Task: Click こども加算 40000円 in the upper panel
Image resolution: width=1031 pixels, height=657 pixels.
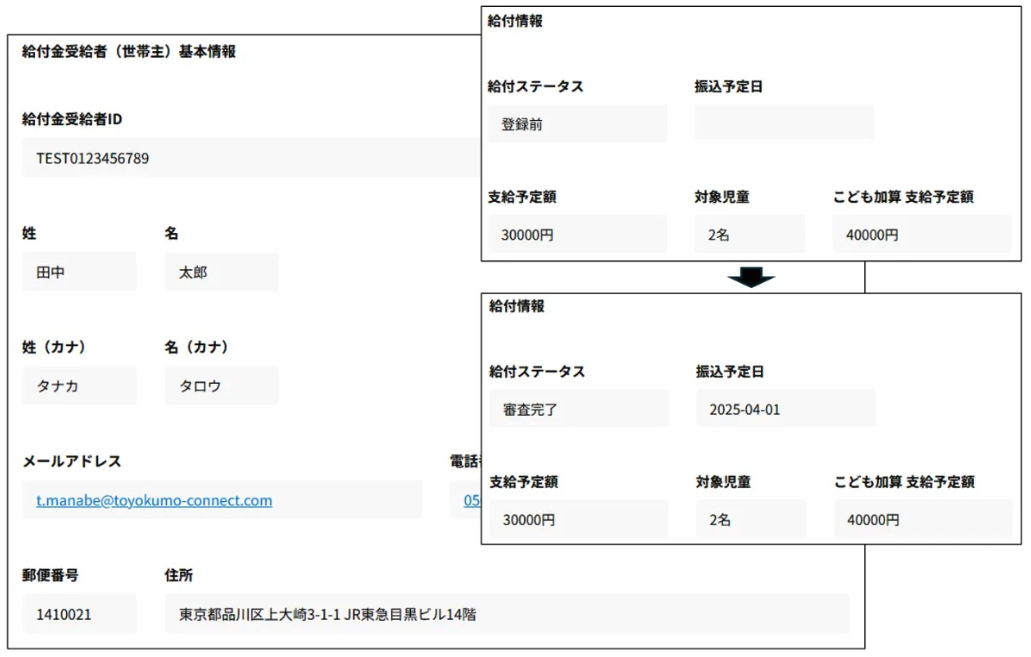Action: (x=921, y=235)
